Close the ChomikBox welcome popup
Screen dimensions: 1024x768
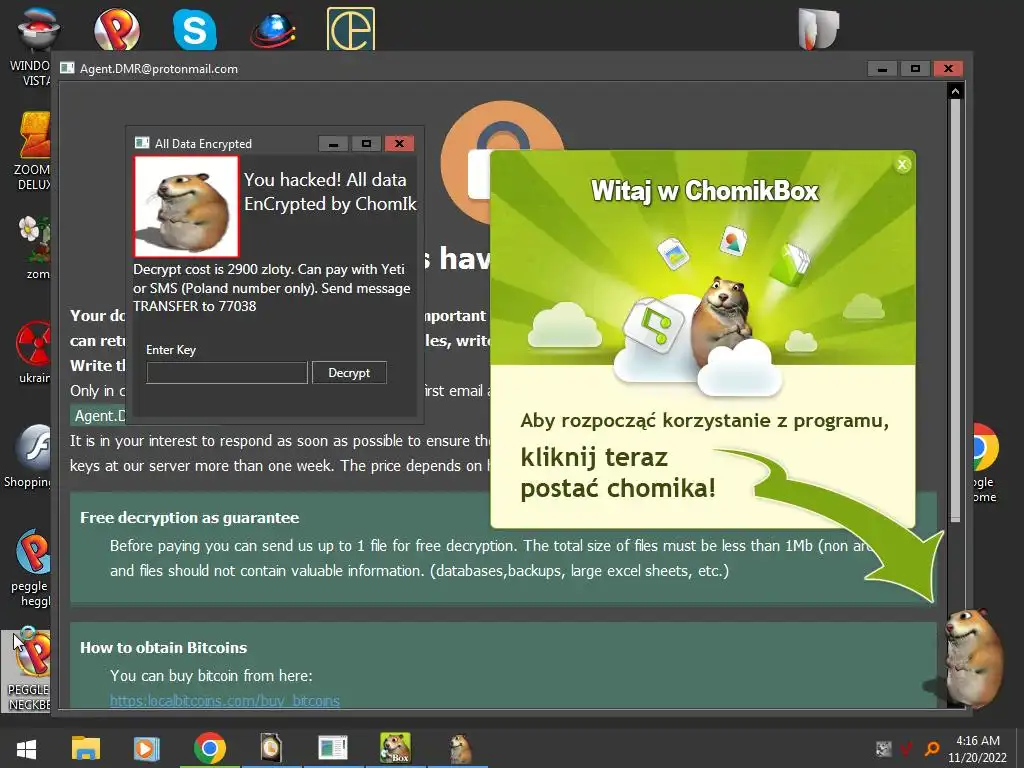(903, 165)
